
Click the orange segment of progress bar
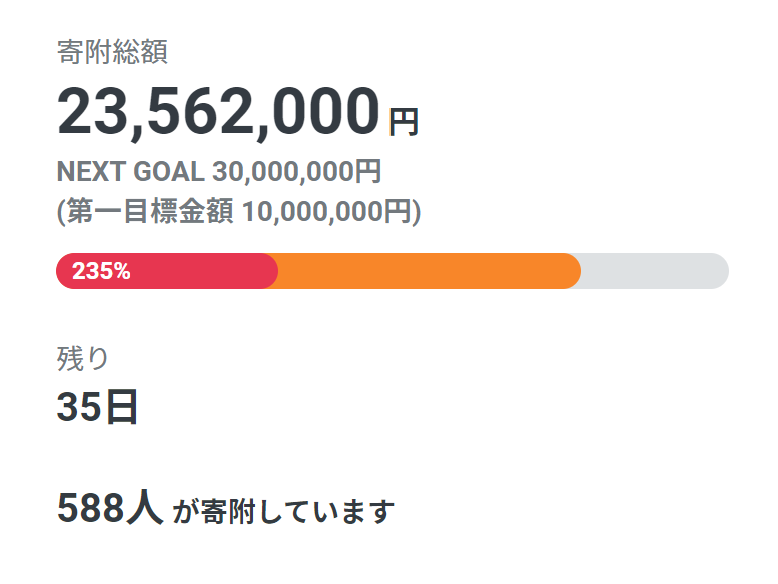430,271
